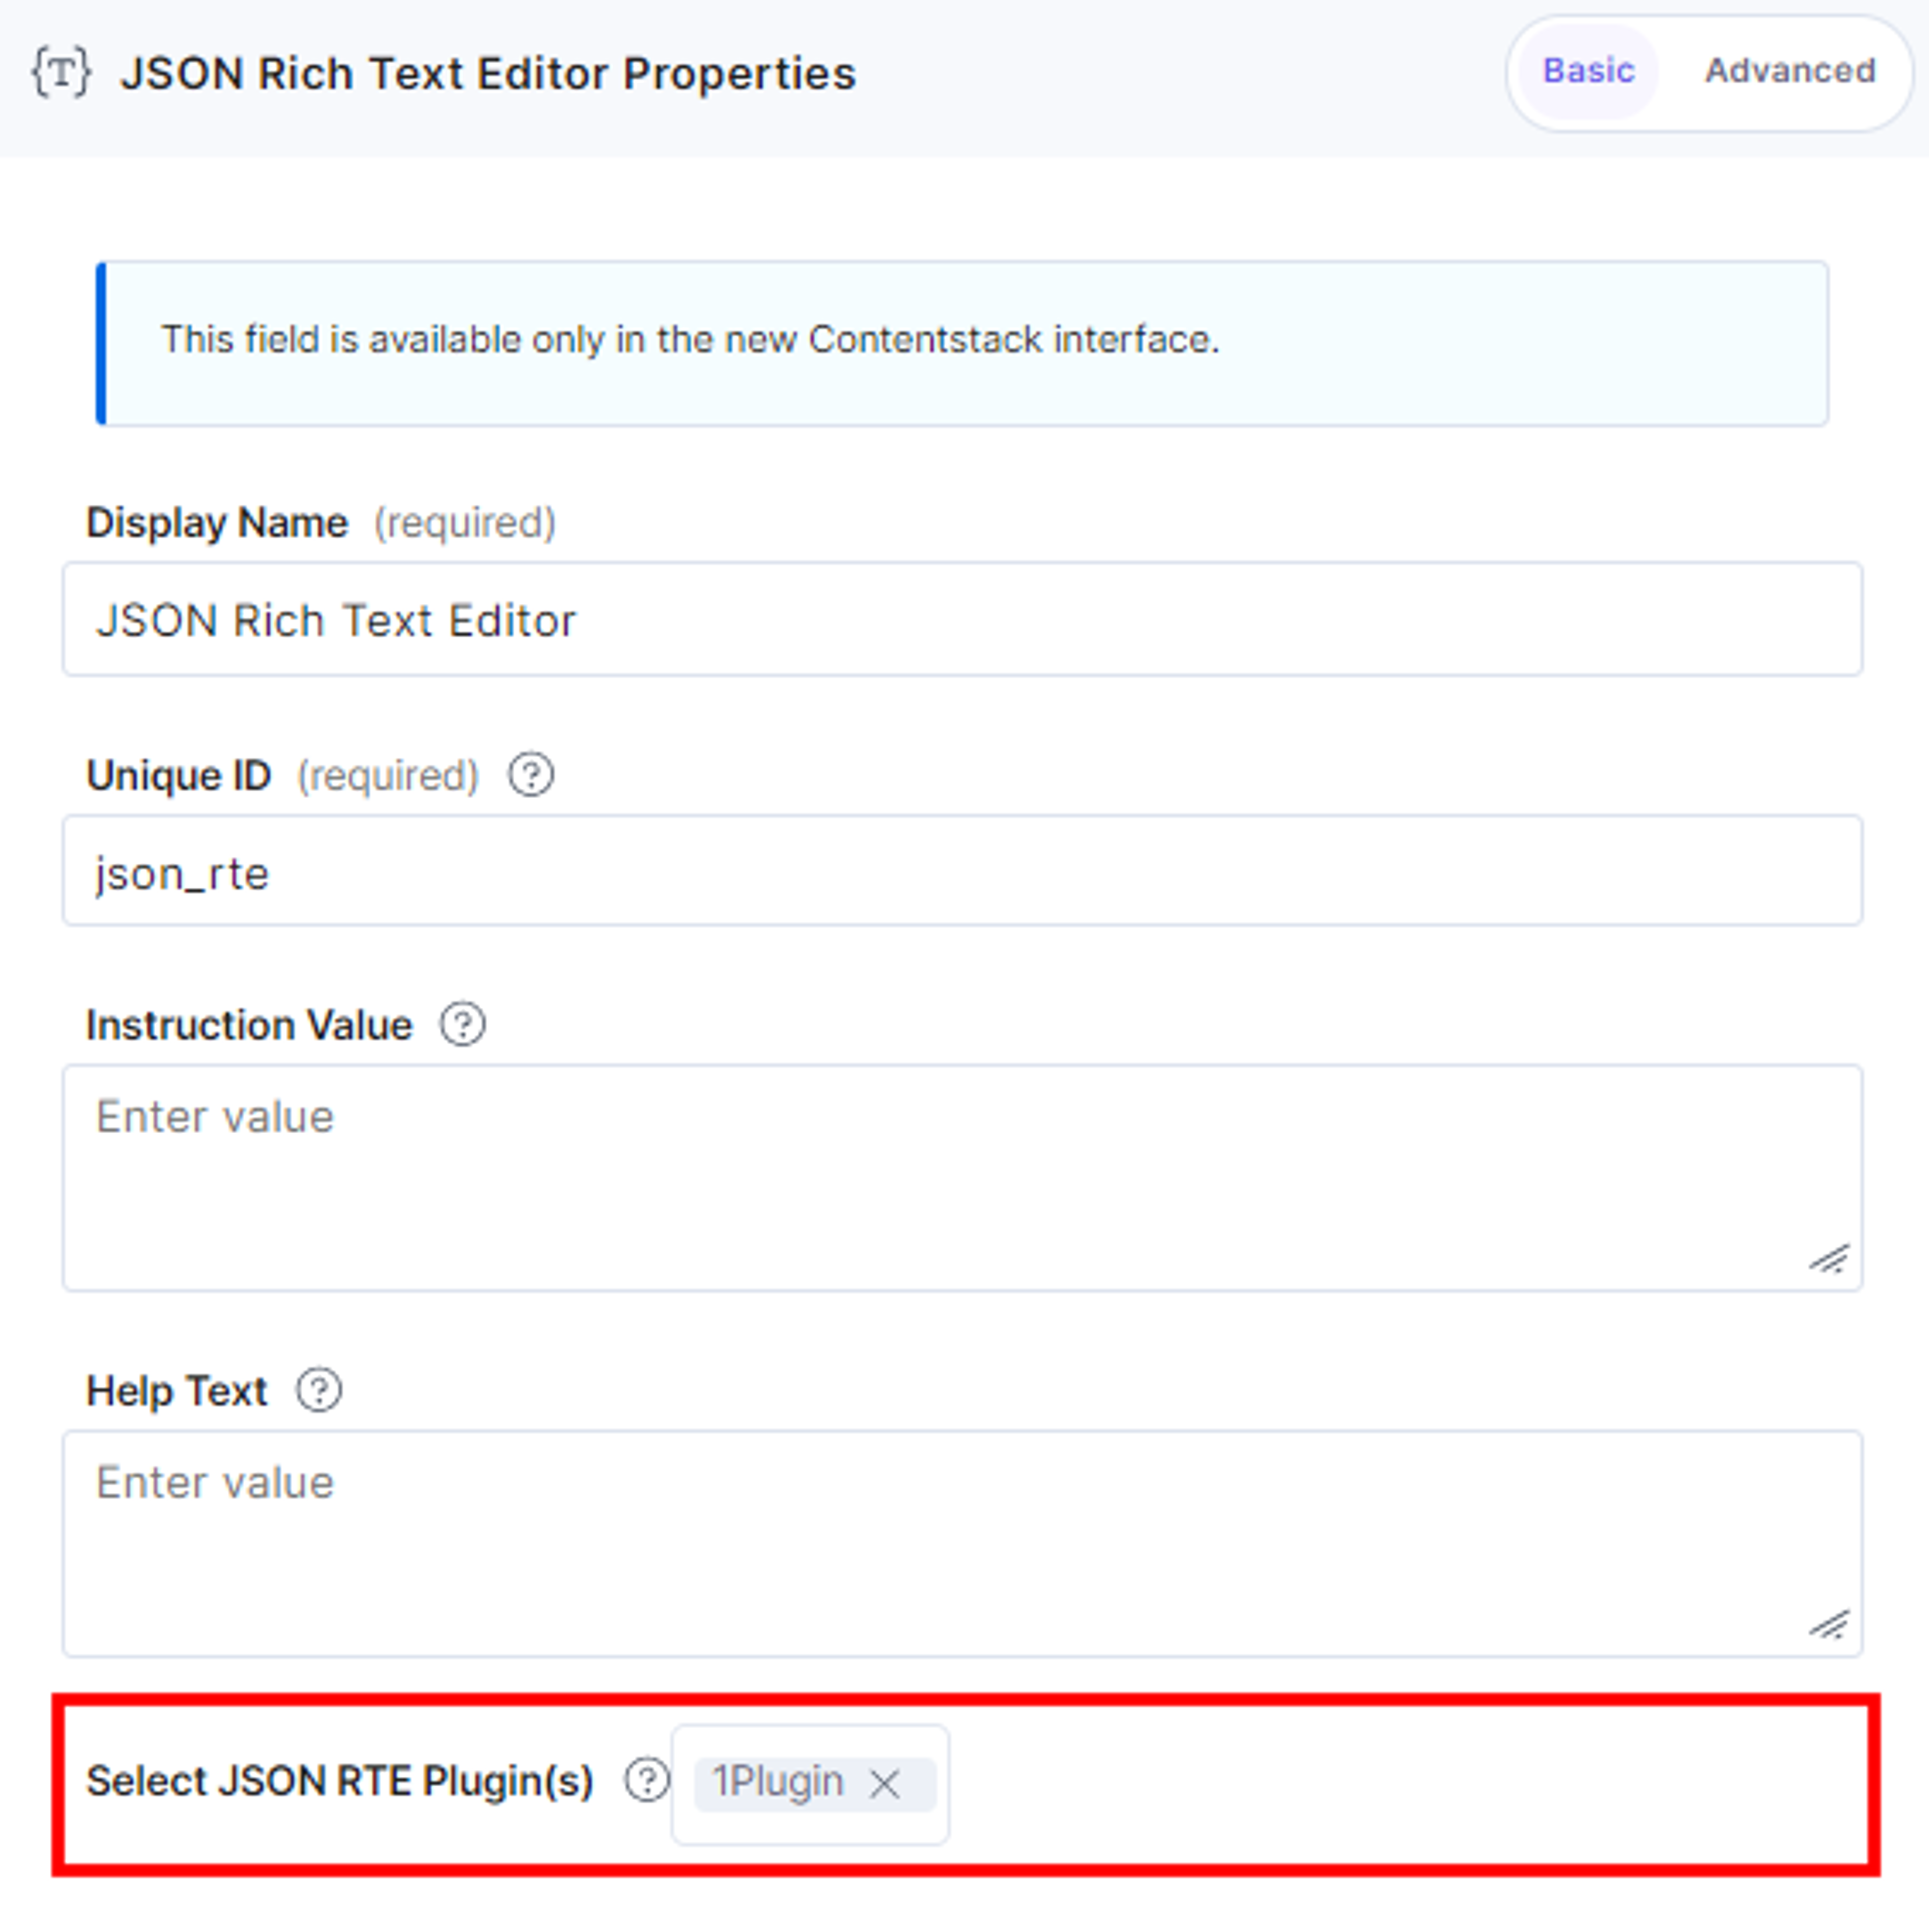Screen dimensions: 1929x1932
Task: Click the Display Name label
Action: tap(217, 523)
